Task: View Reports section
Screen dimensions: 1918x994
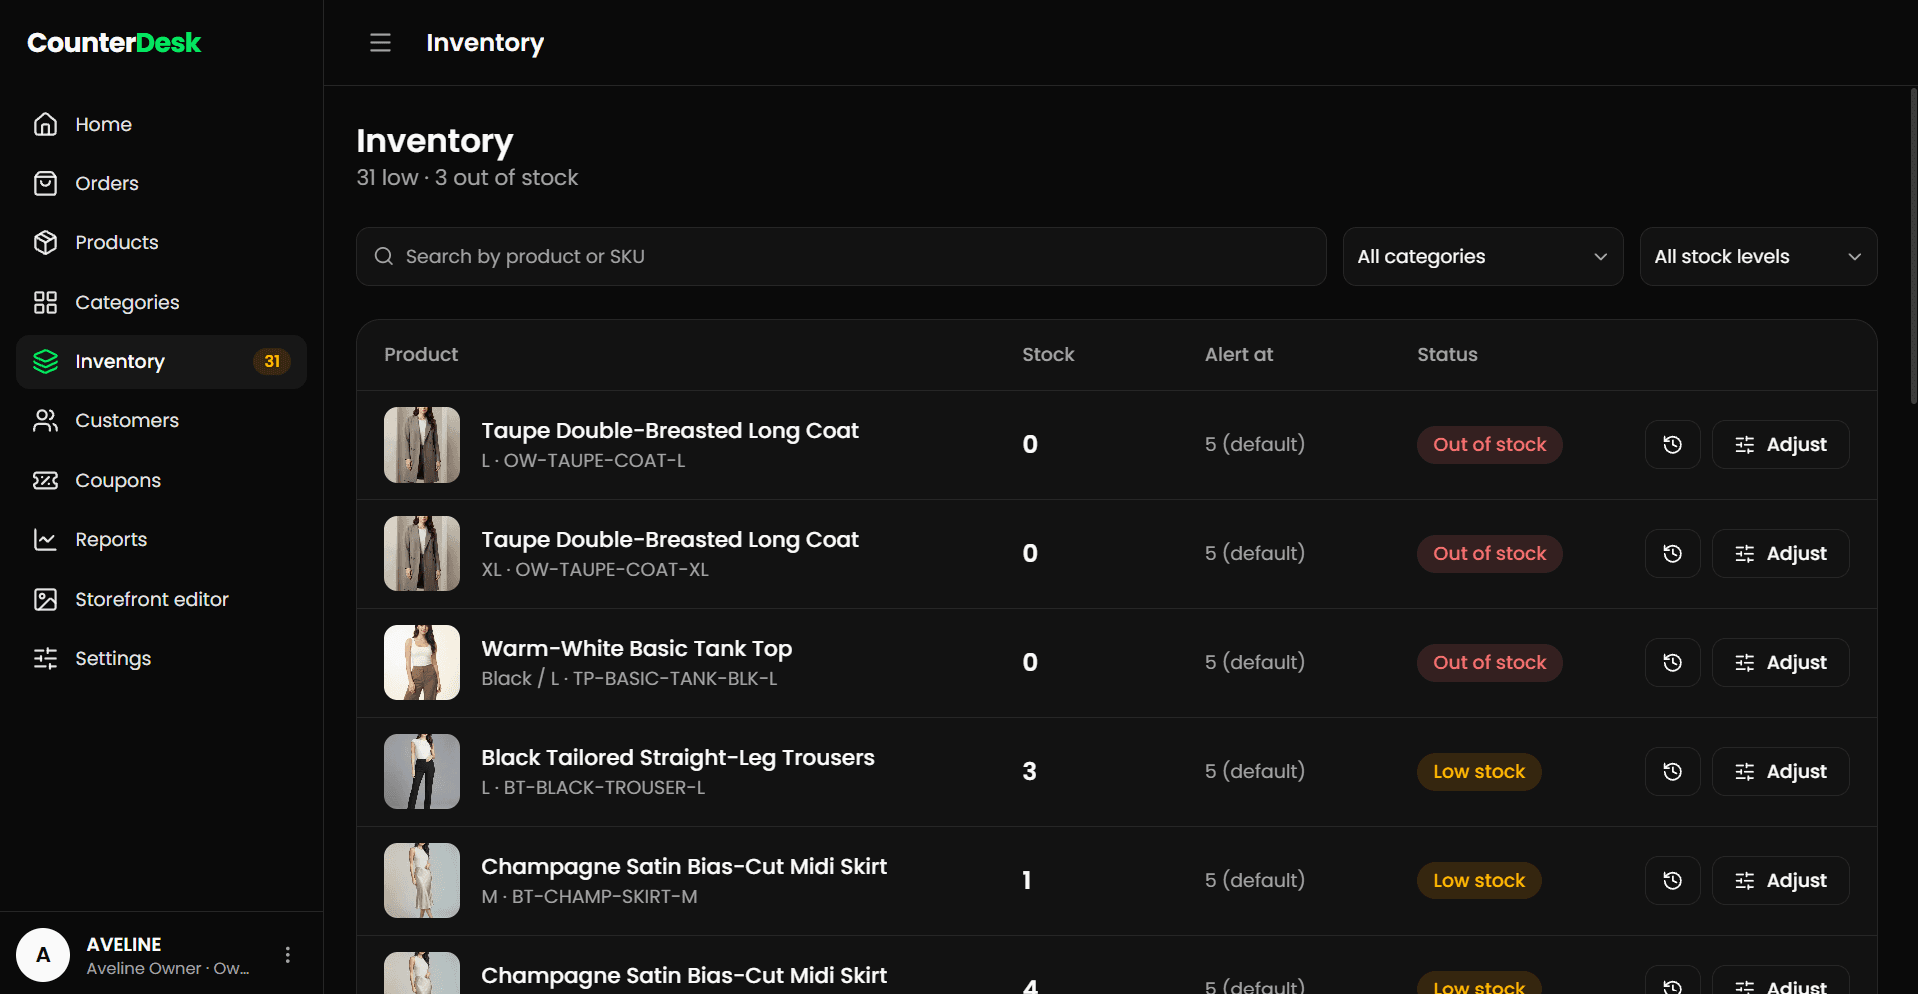Action: (161, 540)
